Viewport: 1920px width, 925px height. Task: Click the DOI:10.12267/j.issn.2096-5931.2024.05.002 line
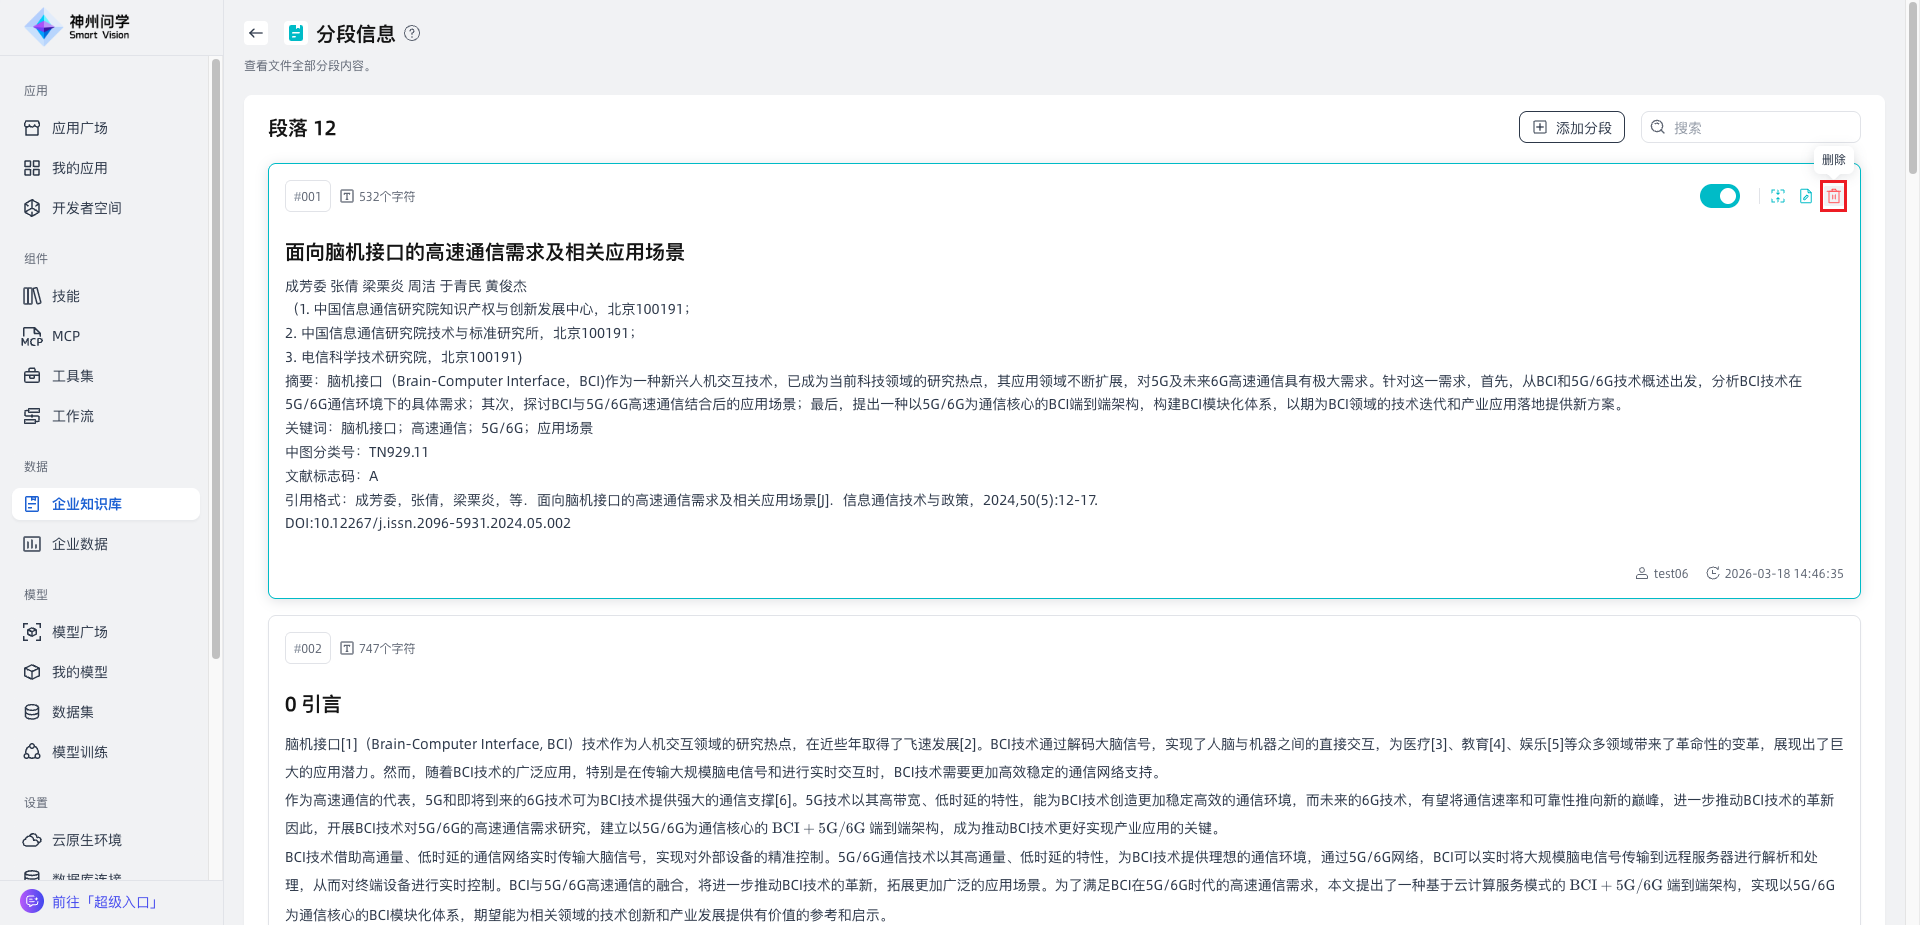[x=428, y=523]
